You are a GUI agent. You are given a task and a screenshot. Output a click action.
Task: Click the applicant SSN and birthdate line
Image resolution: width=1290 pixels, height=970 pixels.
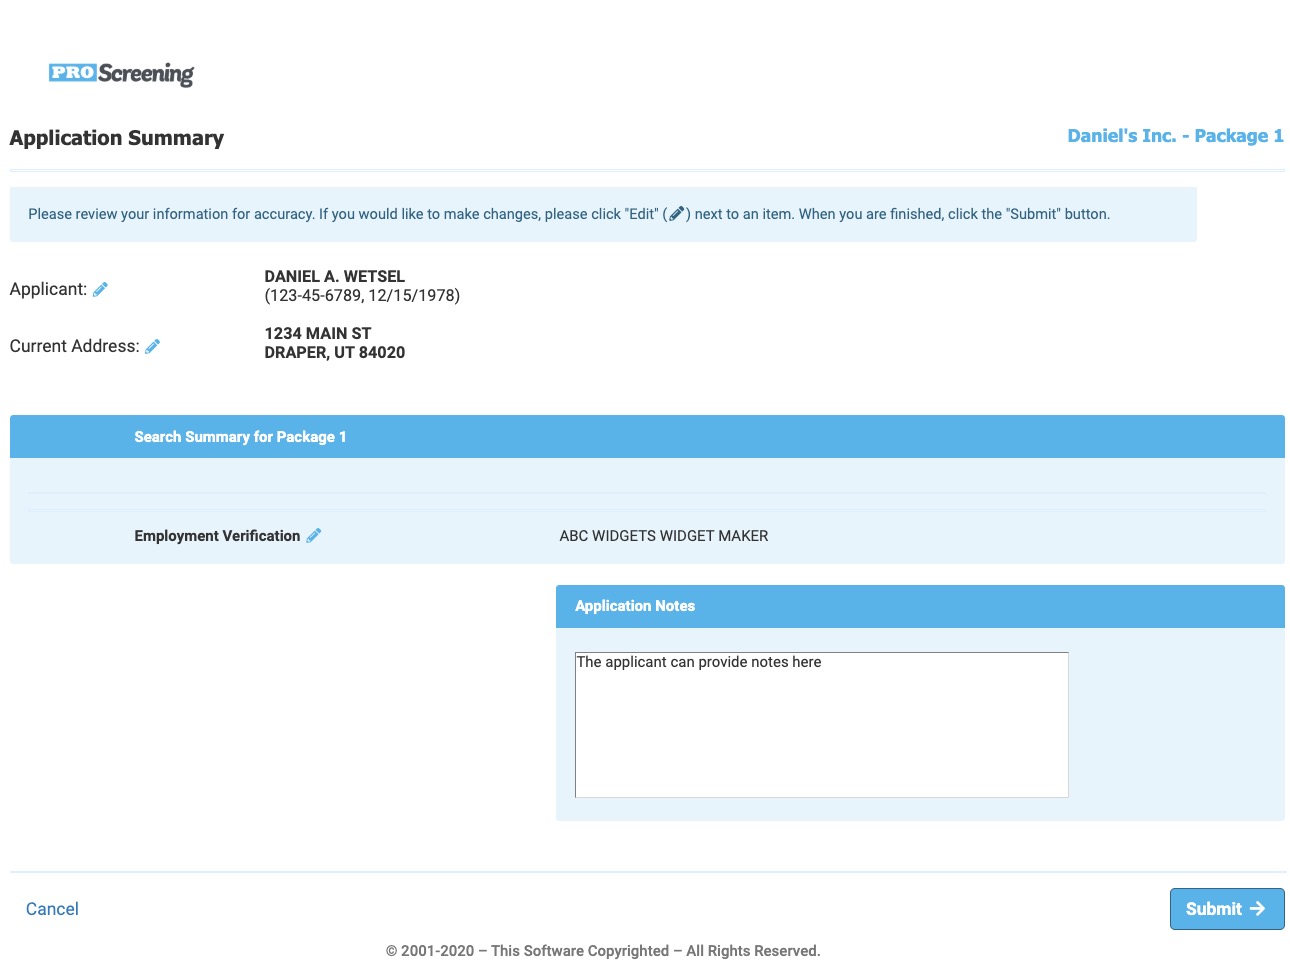(362, 296)
